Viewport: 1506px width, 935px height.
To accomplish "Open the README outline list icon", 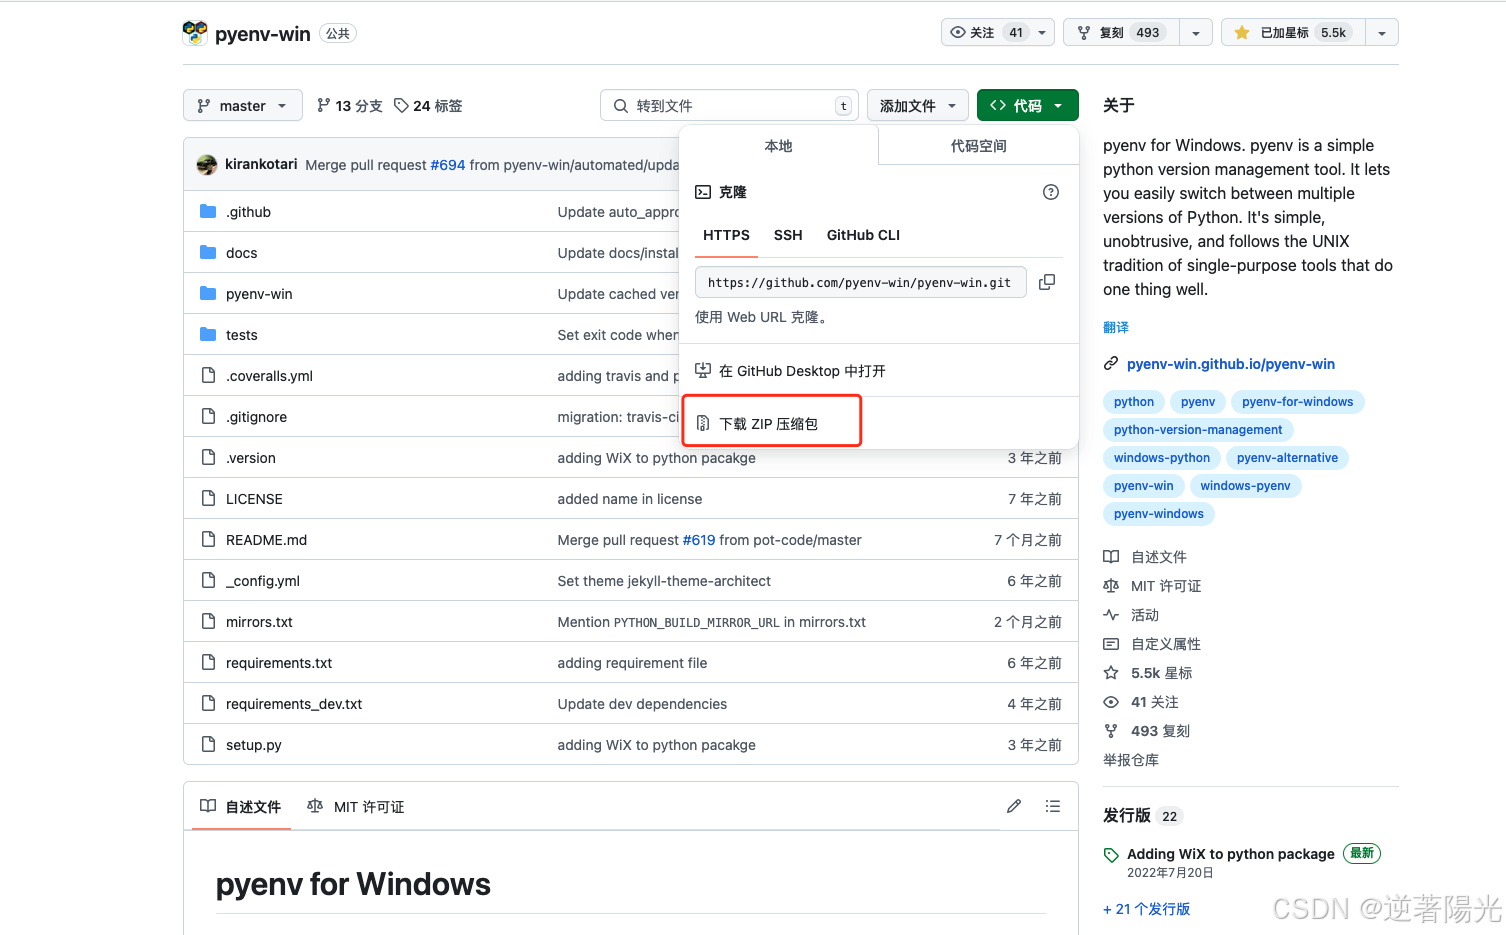I will [x=1053, y=806].
